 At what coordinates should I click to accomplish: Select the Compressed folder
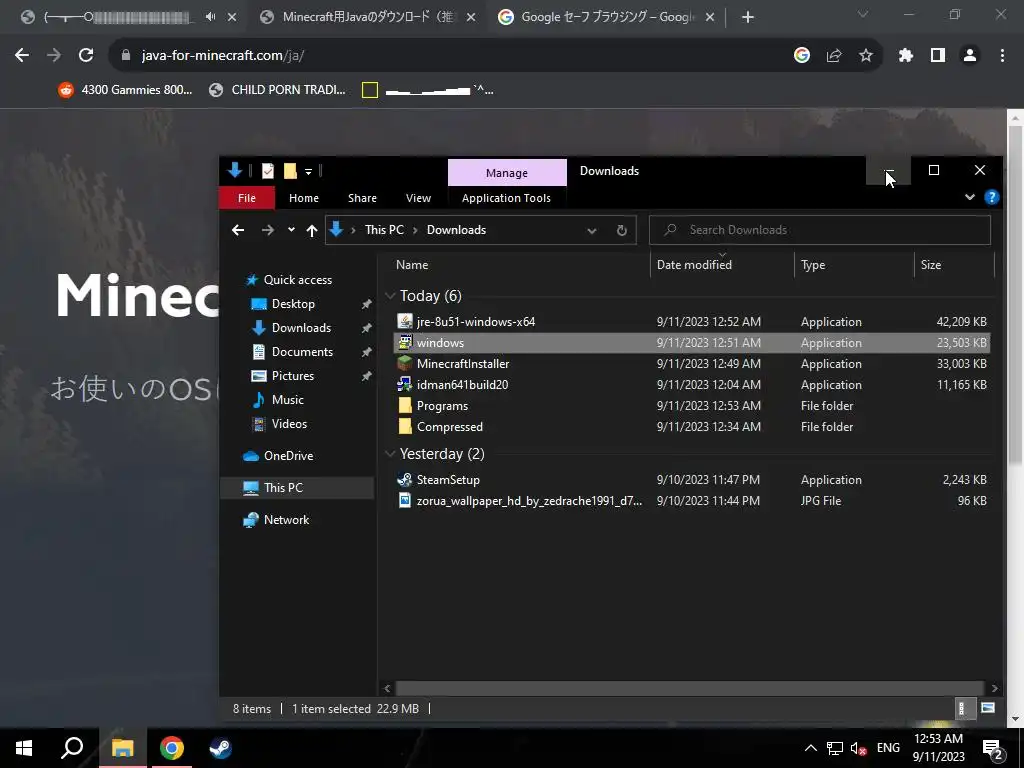pos(692,426)
